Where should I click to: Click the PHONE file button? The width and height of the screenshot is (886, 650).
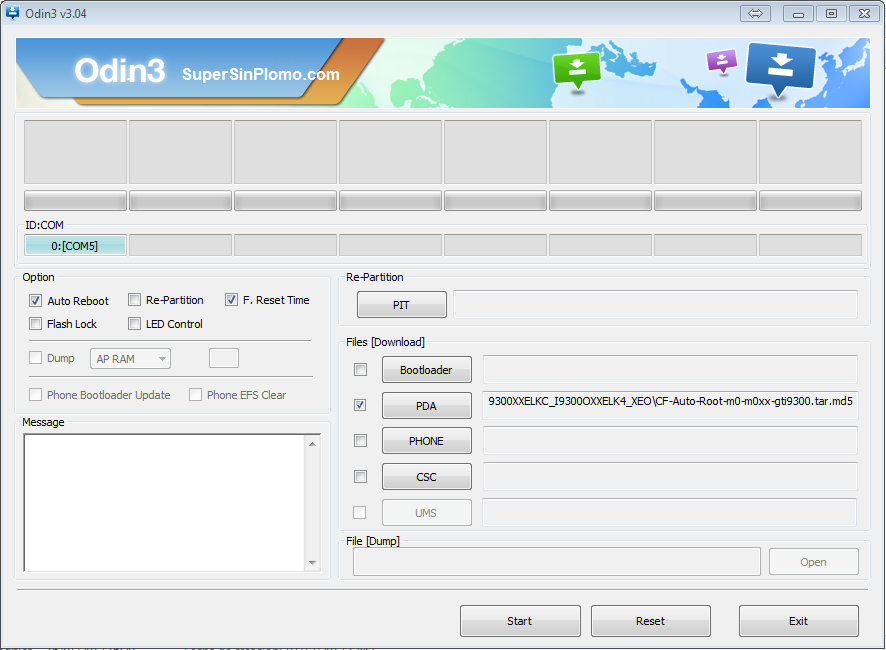[x=427, y=440]
